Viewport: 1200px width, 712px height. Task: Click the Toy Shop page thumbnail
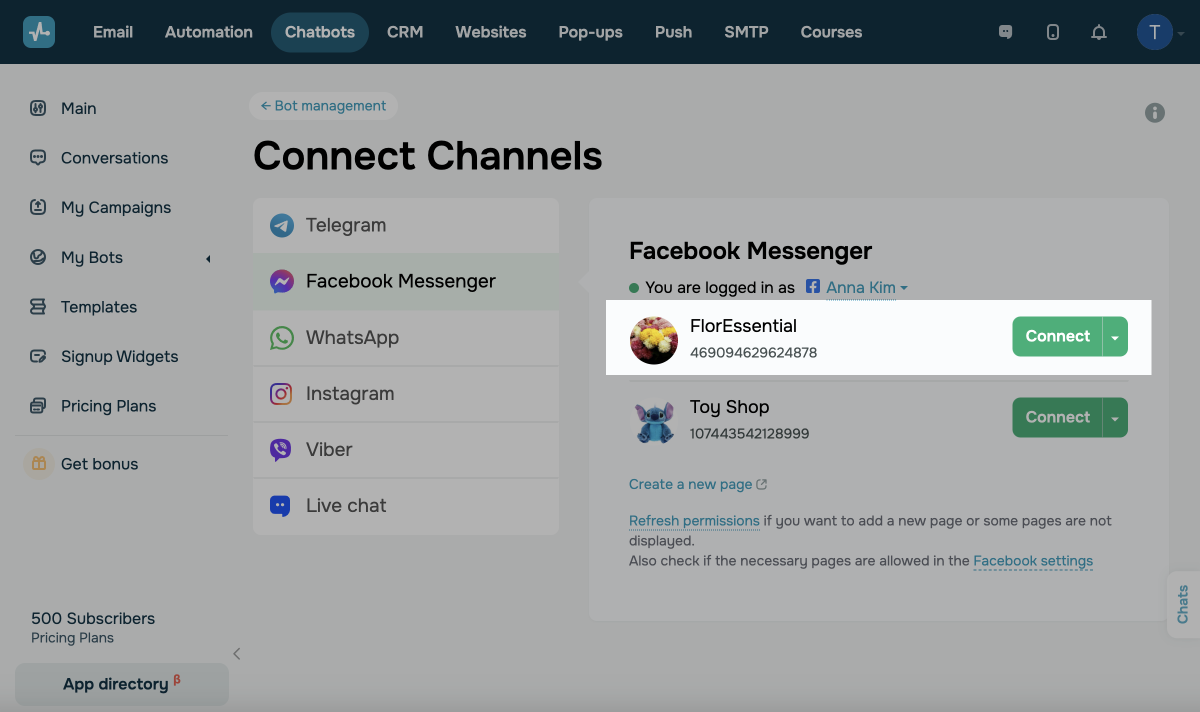[654, 421]
